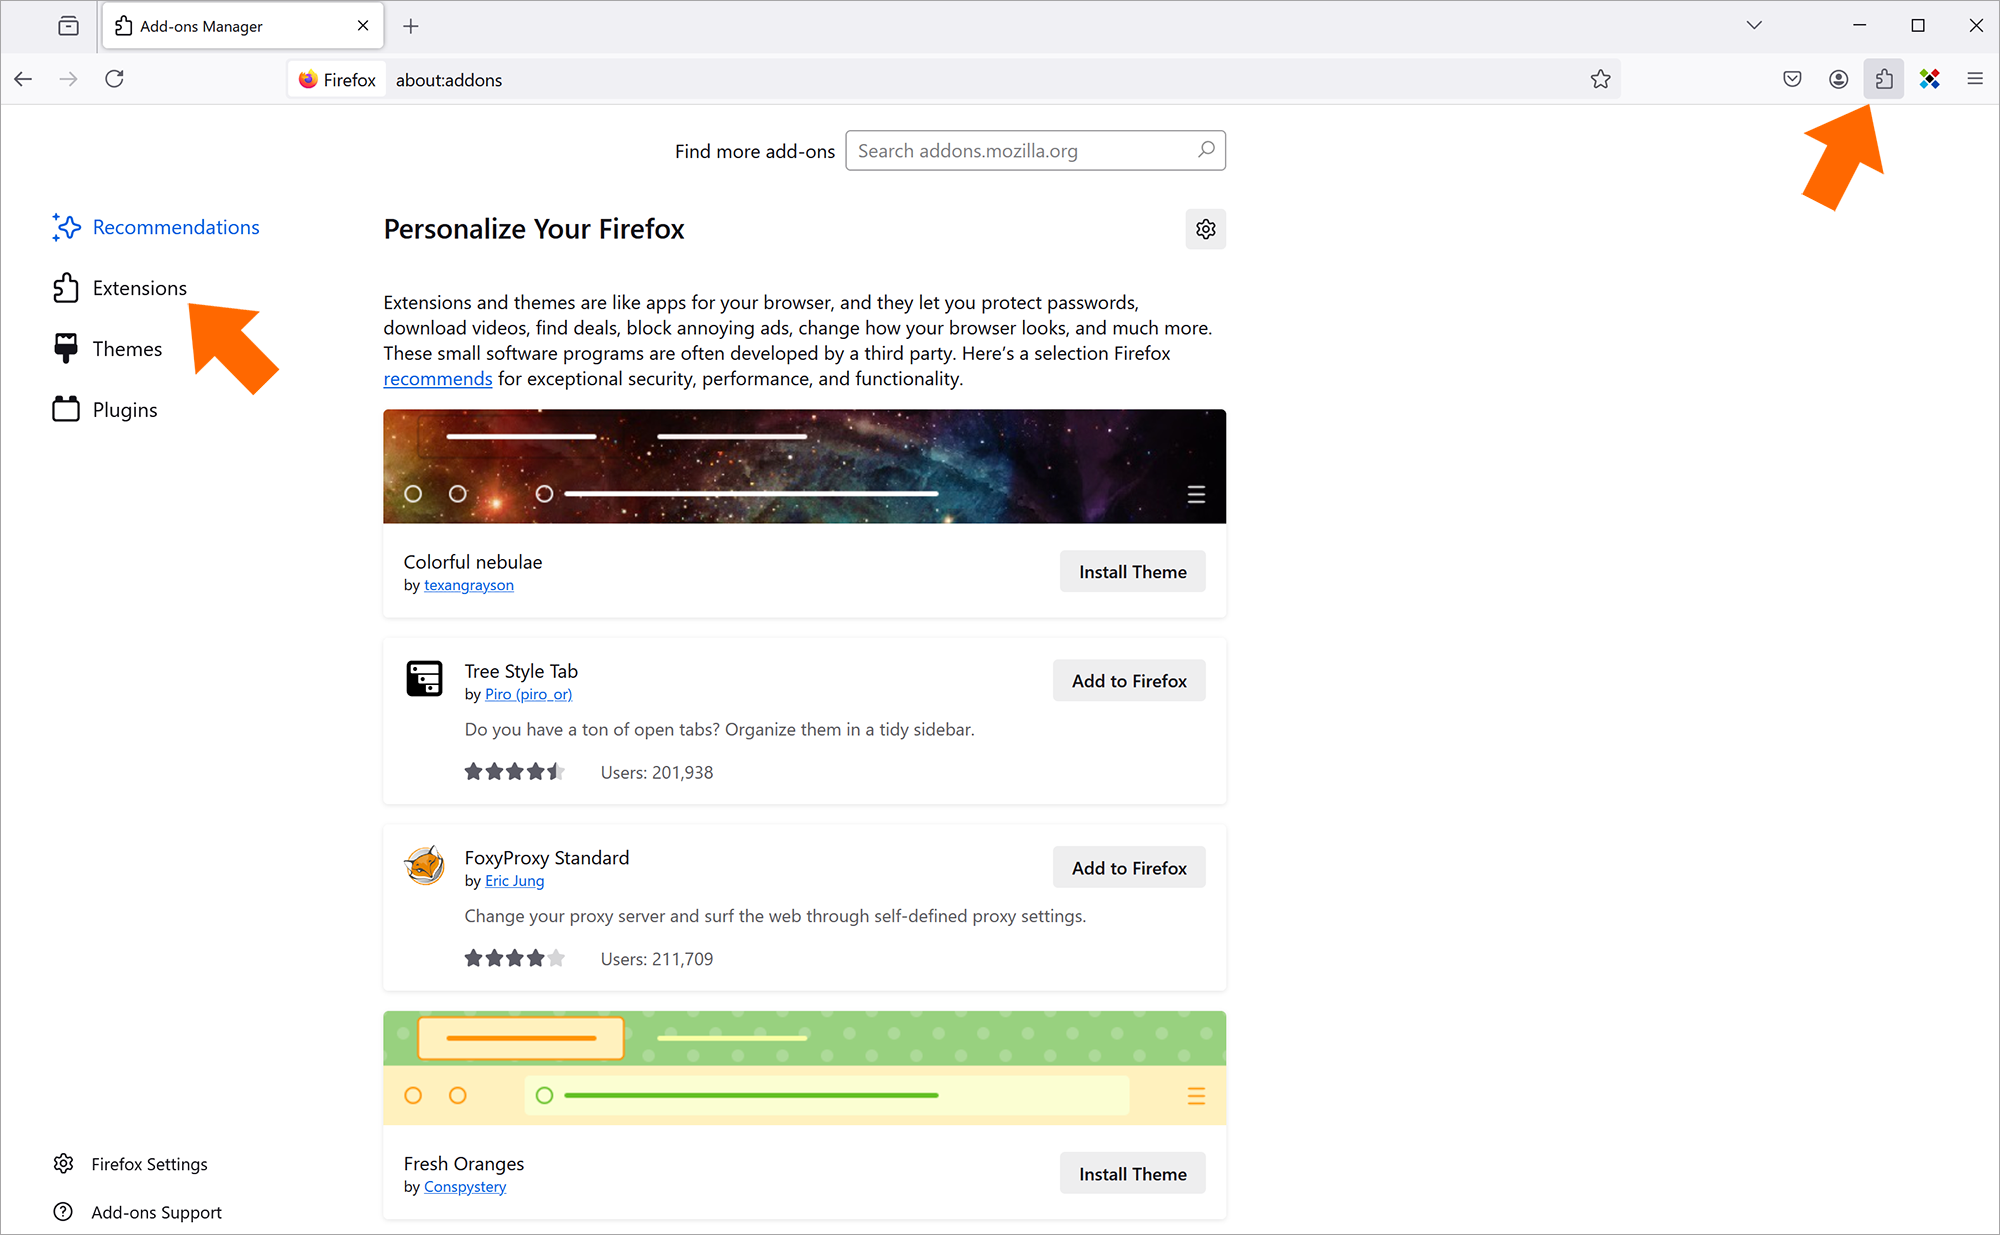The width and height of the screenshot is (2000, 1235).
Task: Click the Firefox account avatar icon
Action: click(1838, 79)
